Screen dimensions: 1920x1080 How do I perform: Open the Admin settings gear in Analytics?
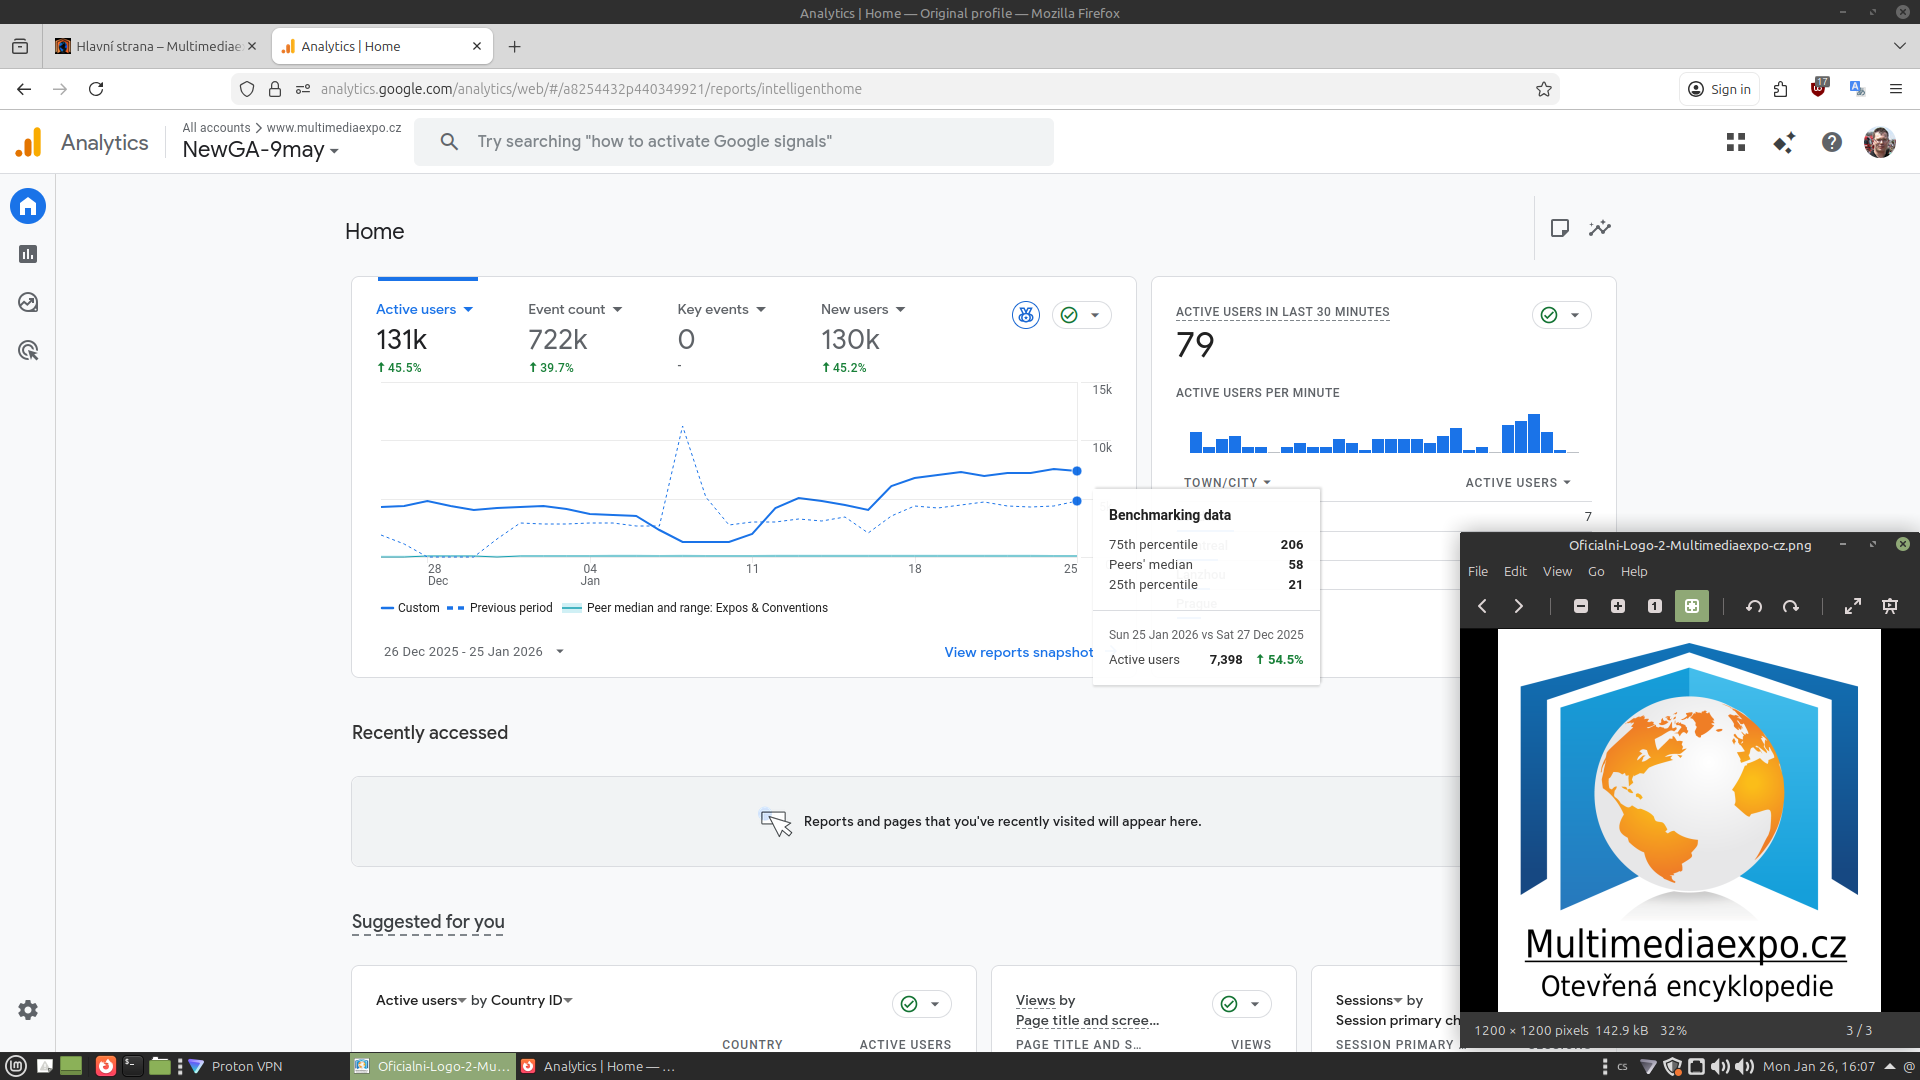click(x=28, y=1010)
